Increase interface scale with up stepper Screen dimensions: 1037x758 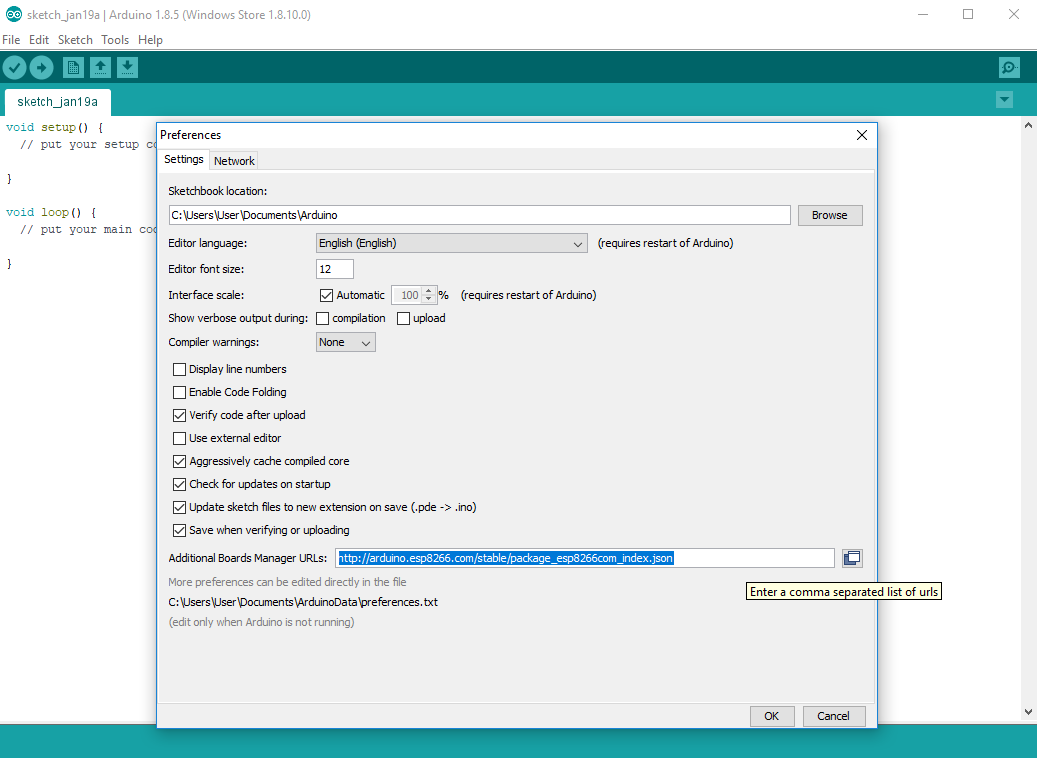(x=429, y=290)
